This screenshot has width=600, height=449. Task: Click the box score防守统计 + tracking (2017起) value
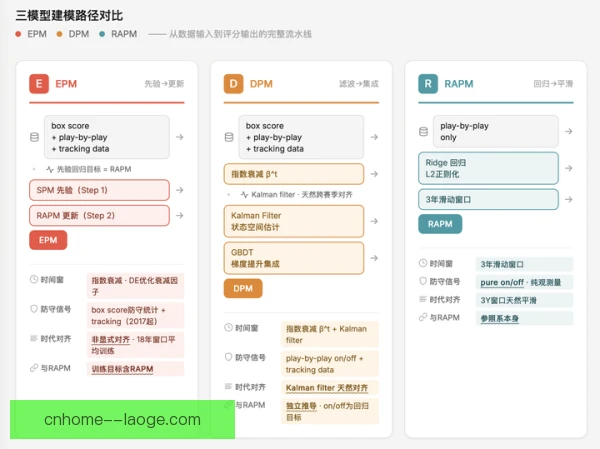[135, 315]
